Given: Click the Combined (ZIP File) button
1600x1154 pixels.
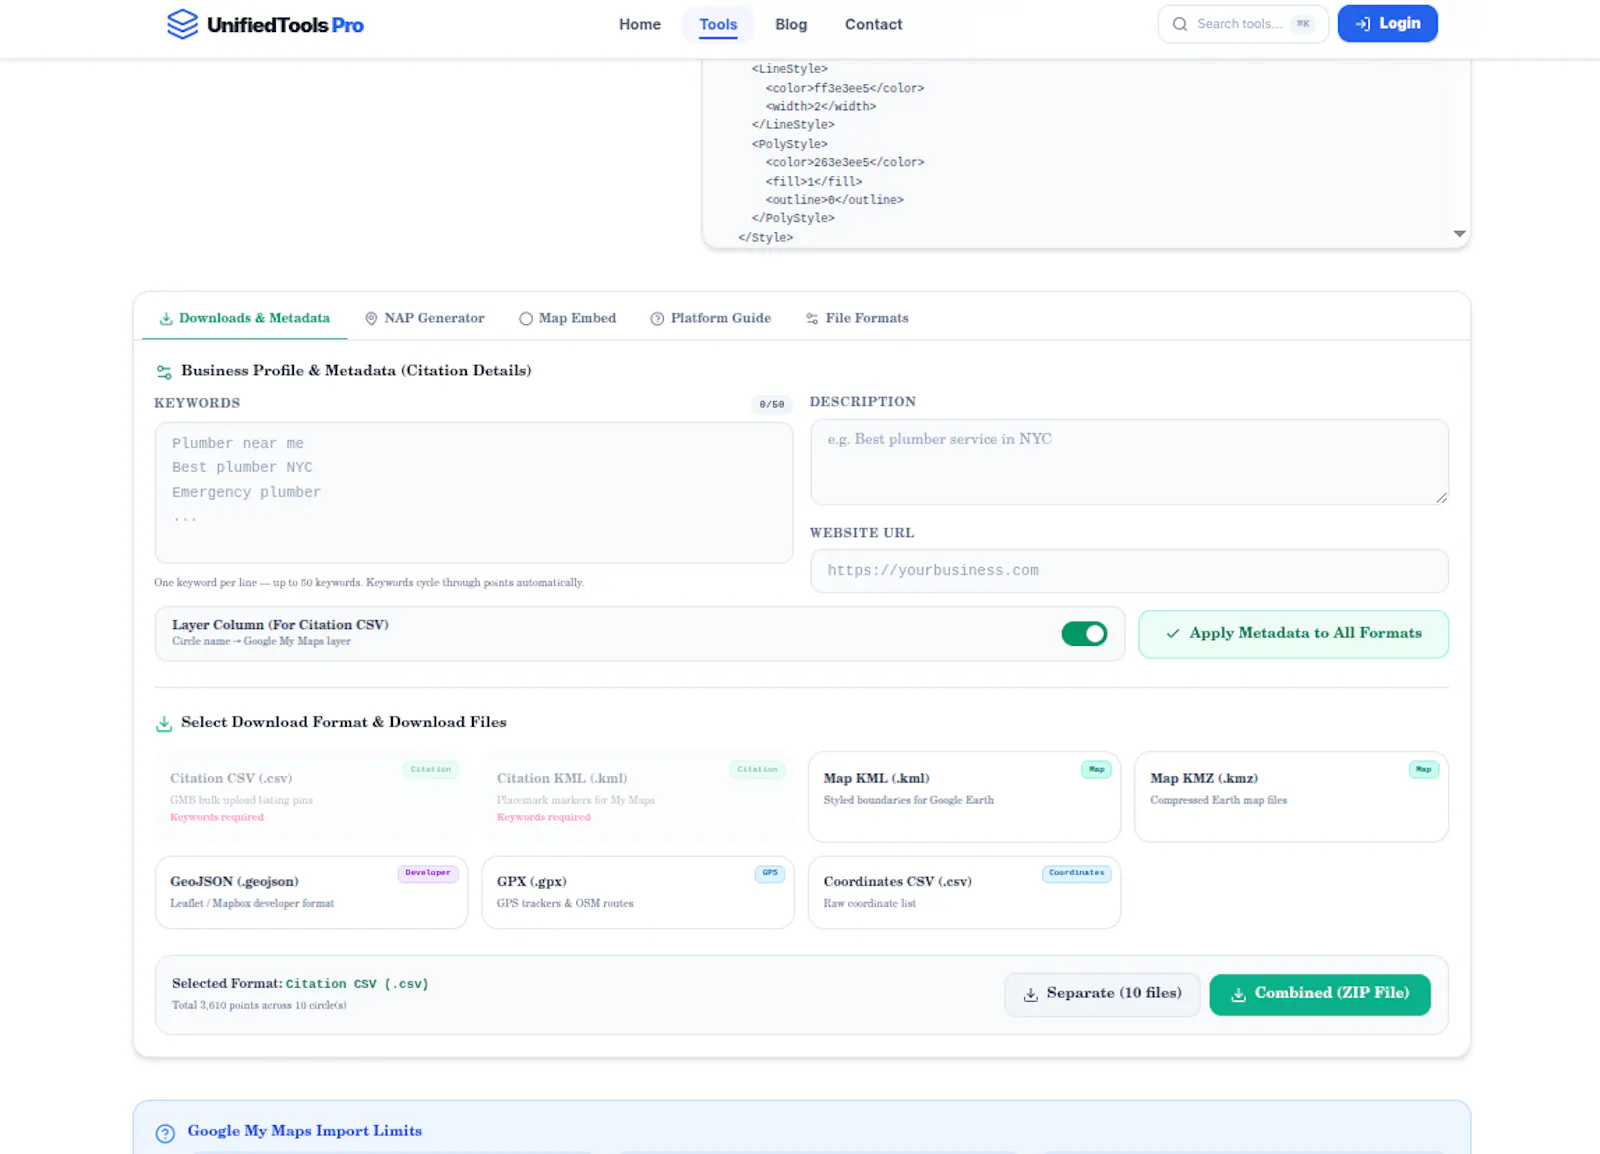Looking at the screenshot, I should click(1320, 994).
